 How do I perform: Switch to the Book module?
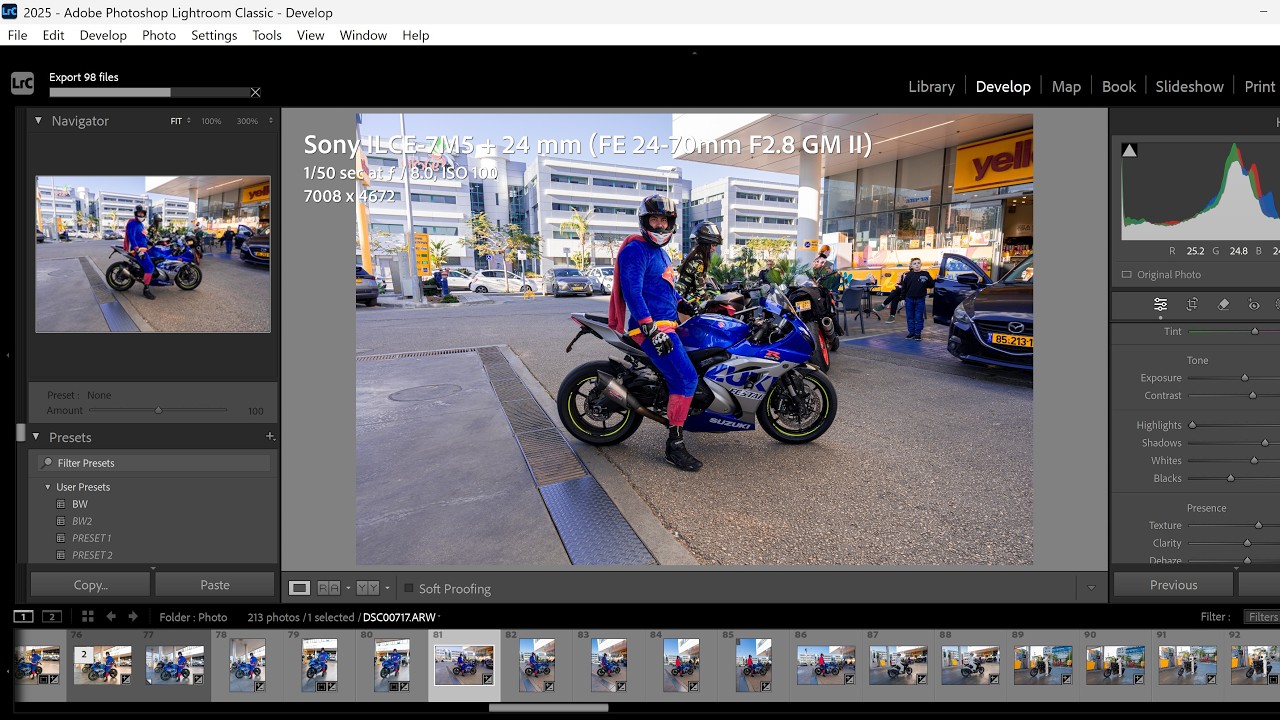click(1119, 86)
